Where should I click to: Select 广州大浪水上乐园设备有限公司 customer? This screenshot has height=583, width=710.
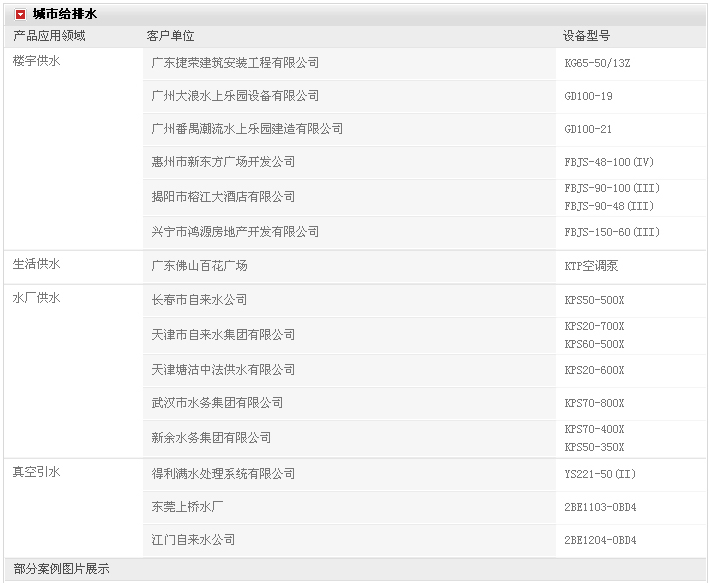(235, 96)
